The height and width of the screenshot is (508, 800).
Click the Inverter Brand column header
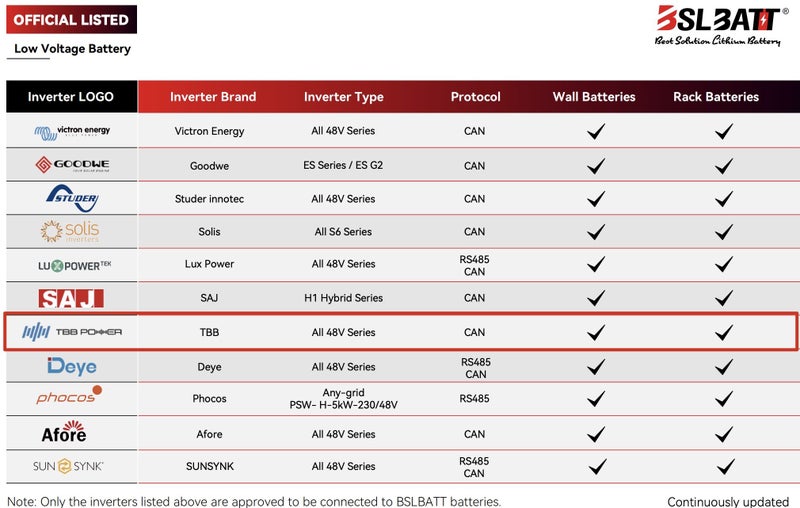(x=213, y=97)
